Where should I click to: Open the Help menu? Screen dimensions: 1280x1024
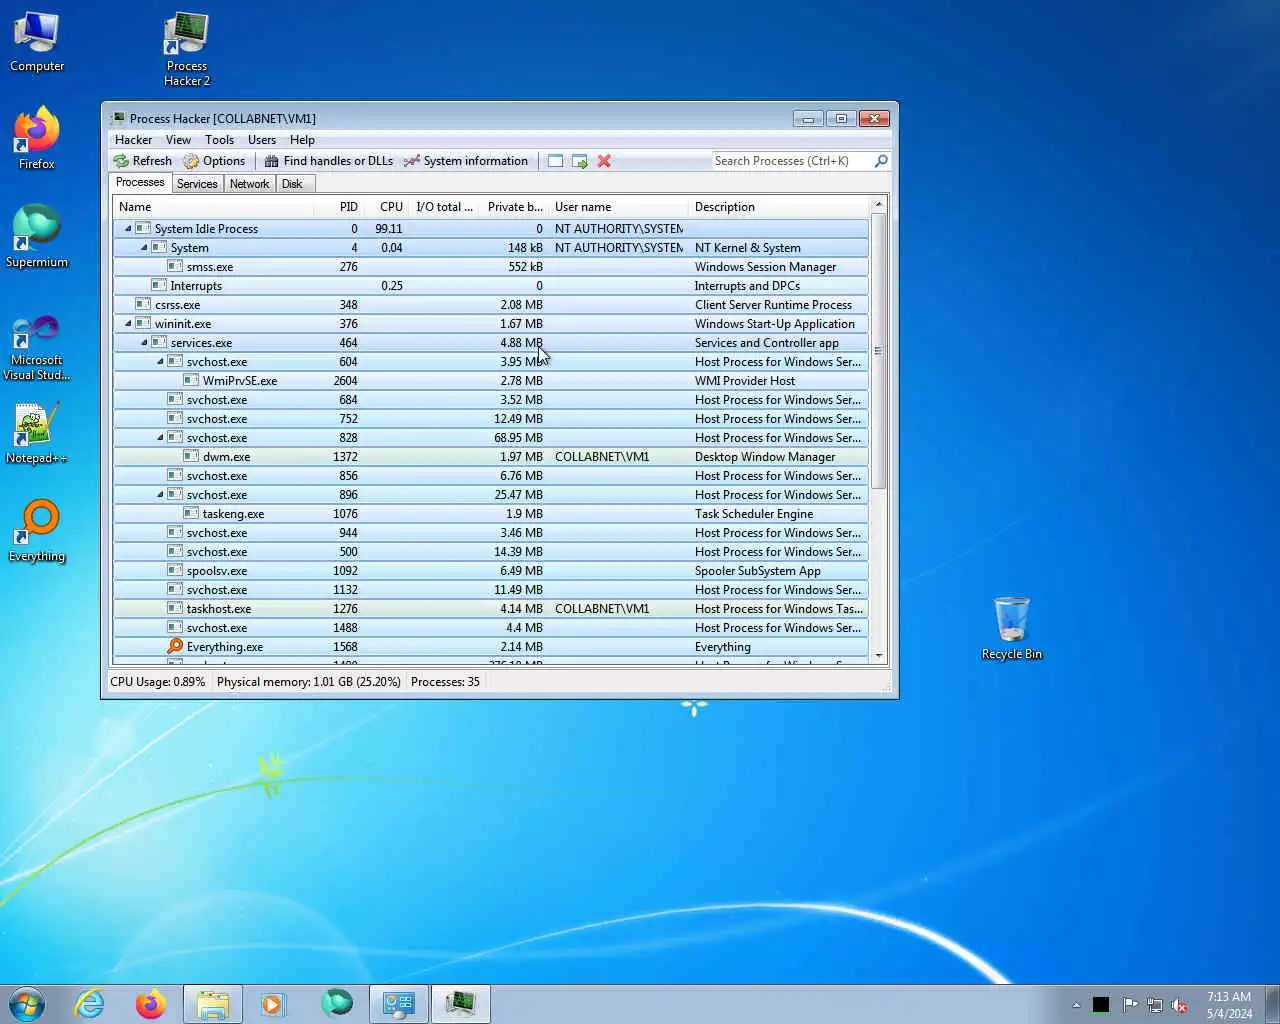pos(302,140)
